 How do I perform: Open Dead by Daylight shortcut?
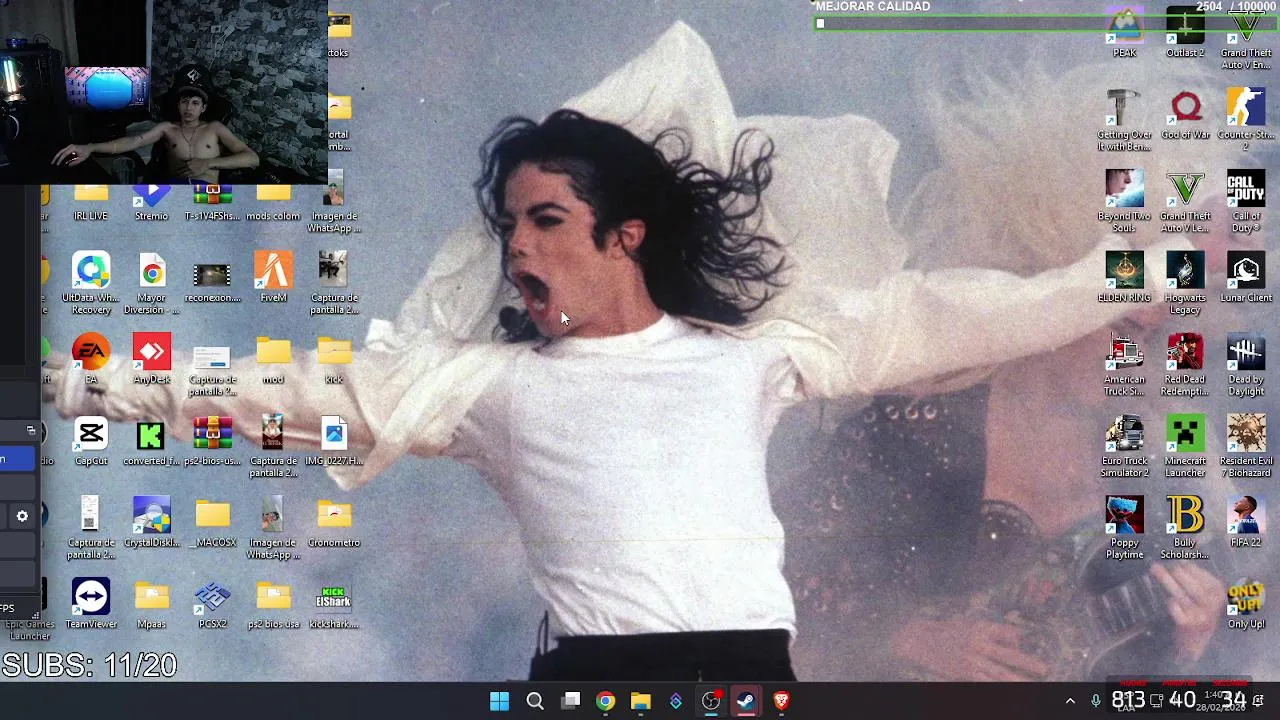click(1246, 364)
